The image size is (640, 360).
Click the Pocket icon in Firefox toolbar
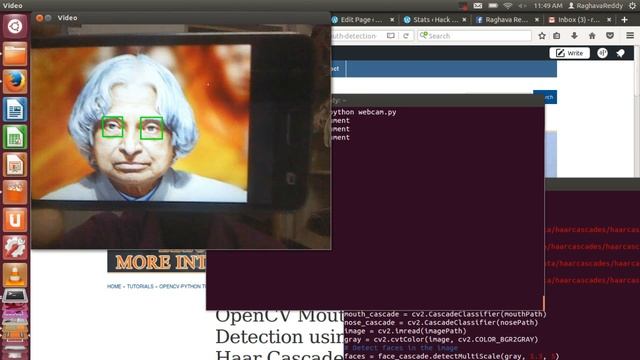[610, 36]
